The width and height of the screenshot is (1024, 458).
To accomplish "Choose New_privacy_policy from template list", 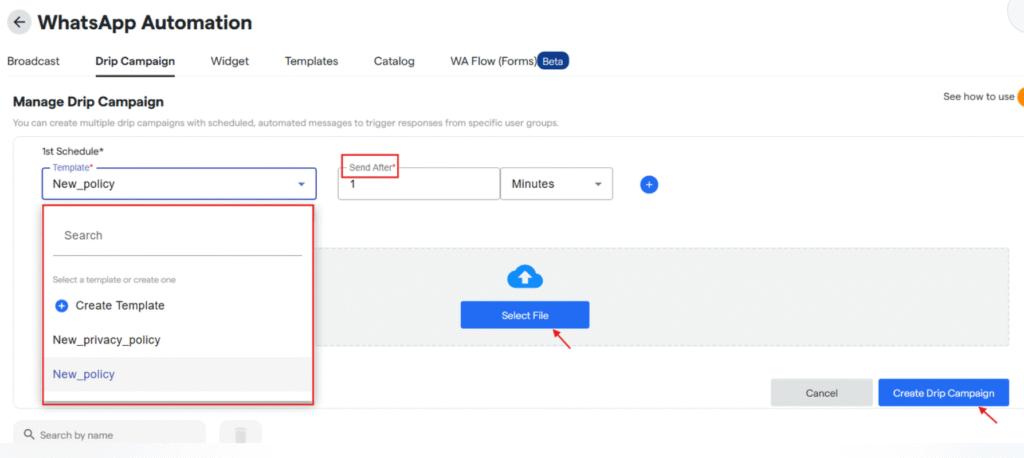I will point(107,340).
